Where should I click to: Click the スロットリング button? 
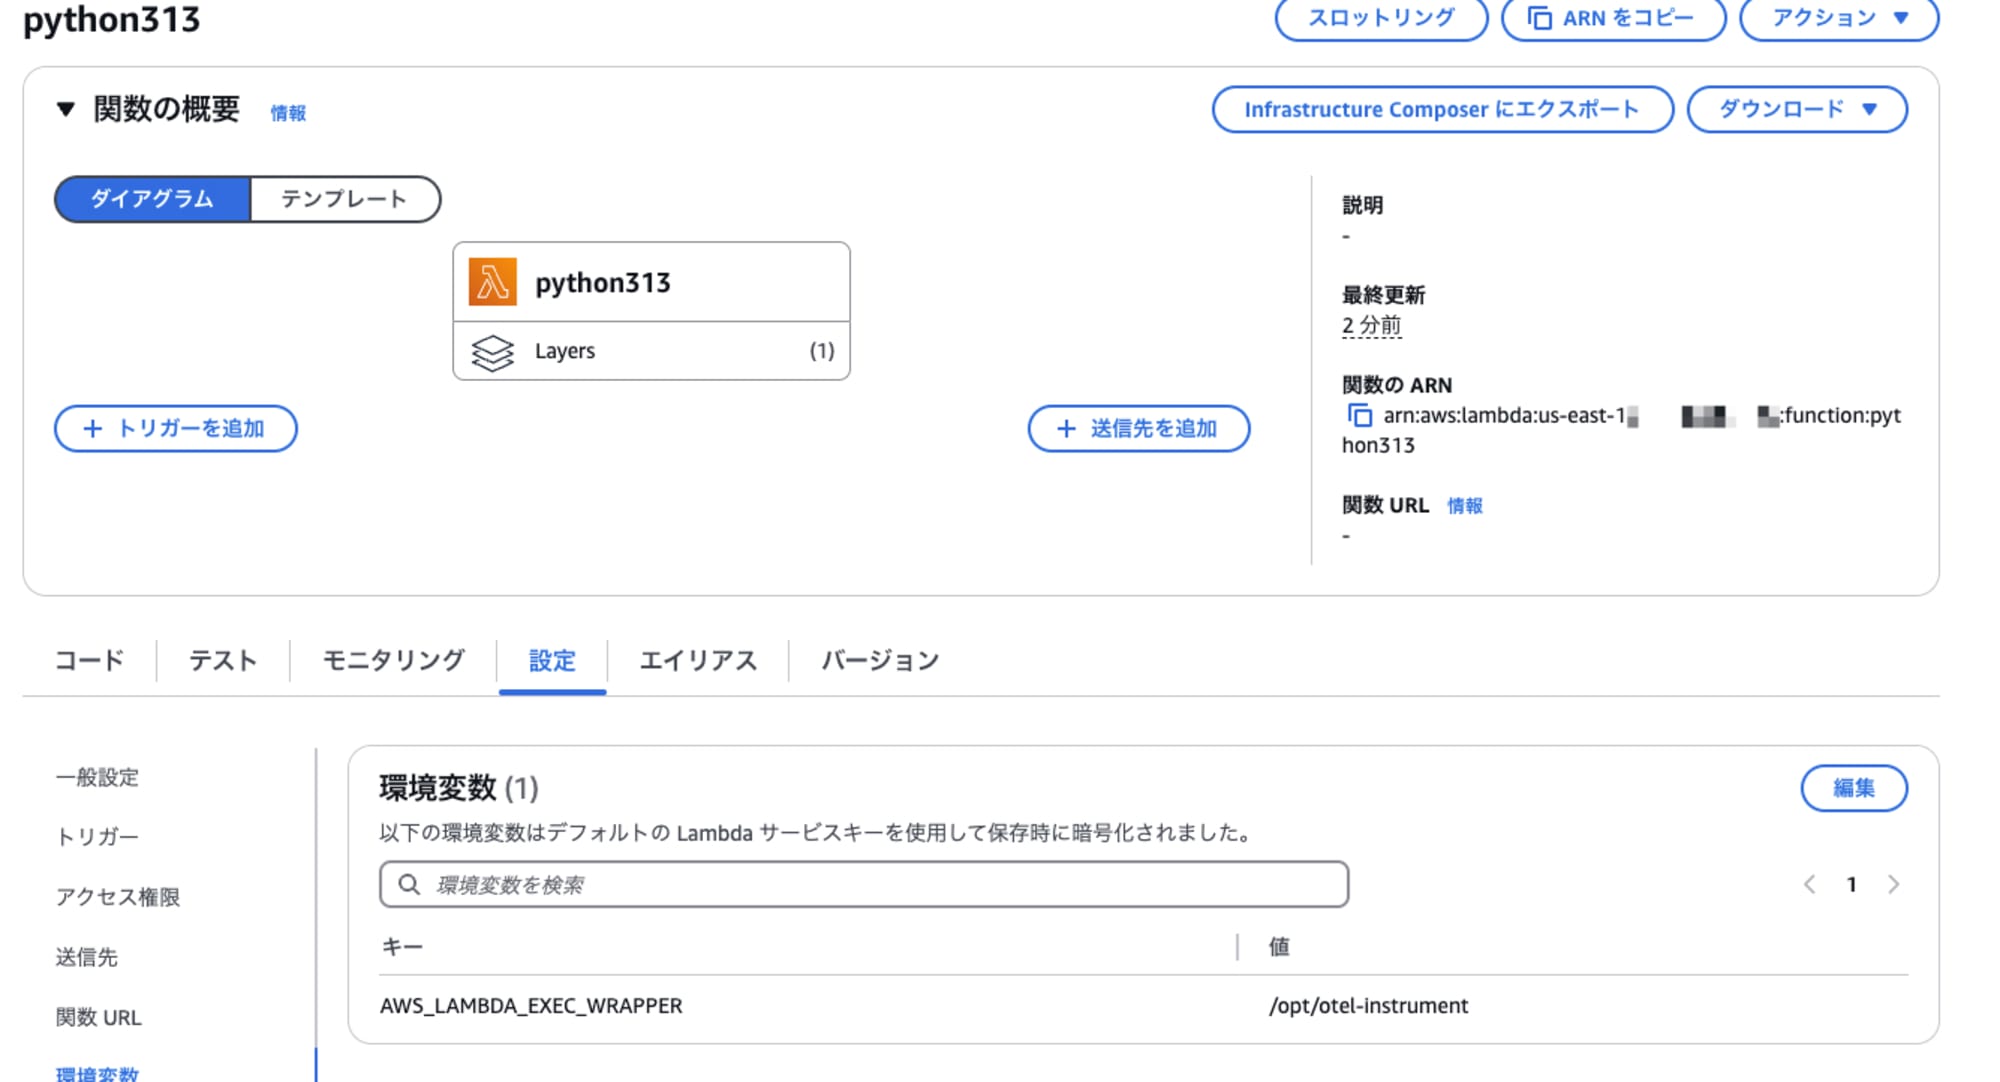1381,18
